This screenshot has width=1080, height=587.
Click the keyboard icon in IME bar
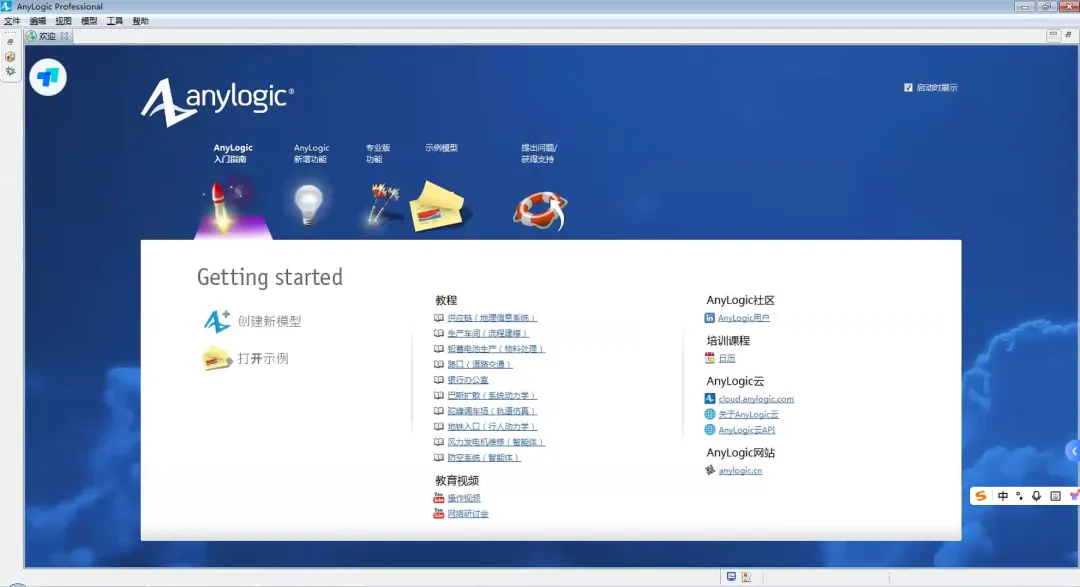point(1055,496)
